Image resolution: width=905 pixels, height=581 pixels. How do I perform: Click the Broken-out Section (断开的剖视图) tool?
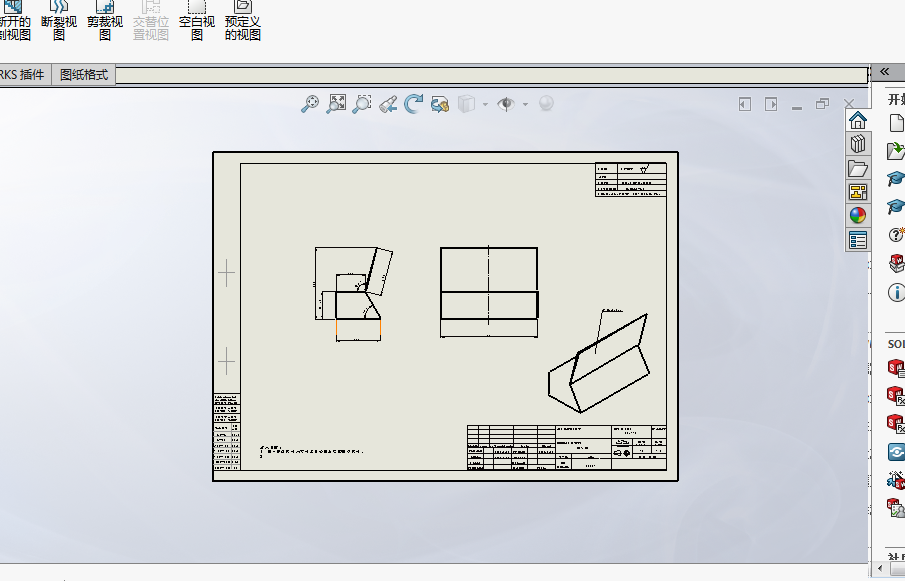coord(15,21)
